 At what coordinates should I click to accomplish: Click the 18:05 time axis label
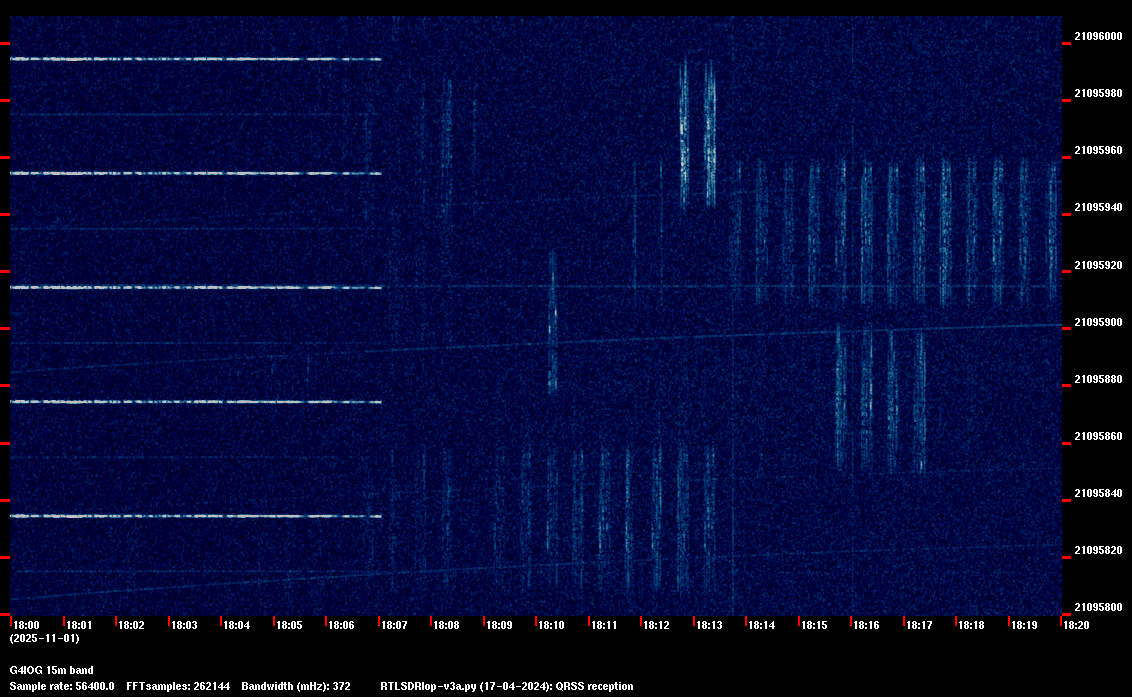coord(289,625)
